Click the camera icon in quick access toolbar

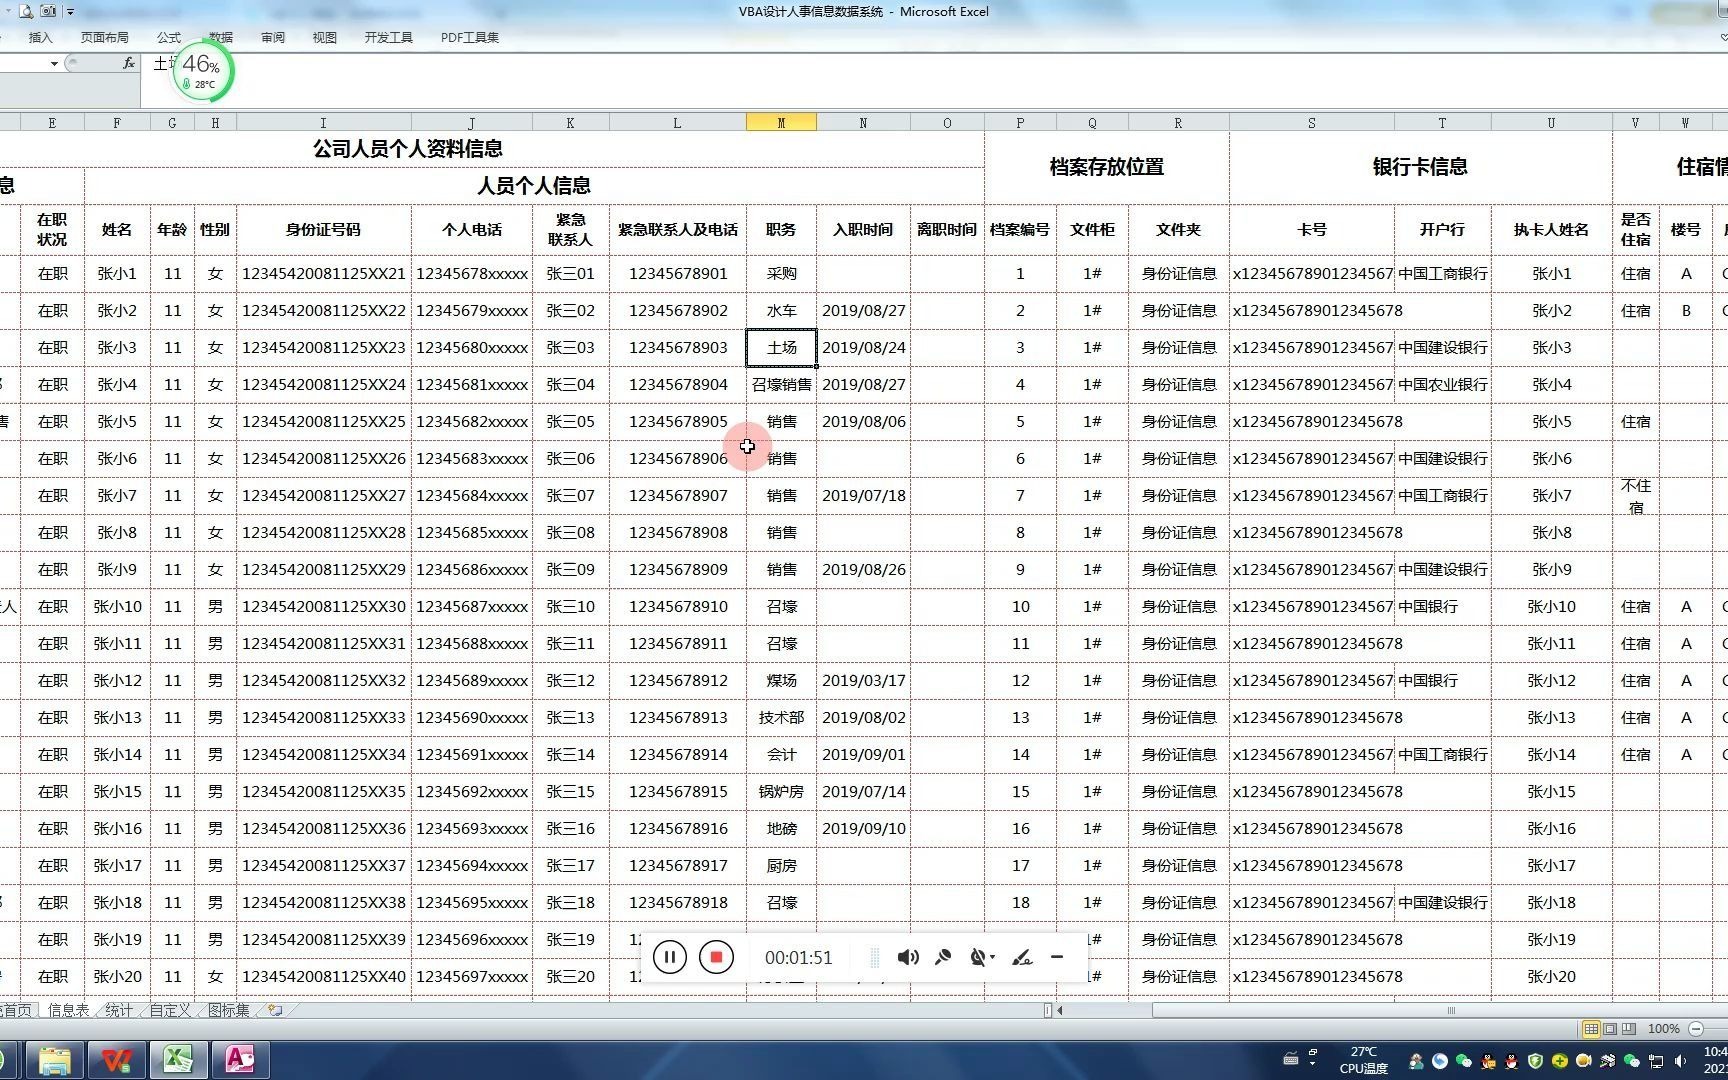coord(48,11)
